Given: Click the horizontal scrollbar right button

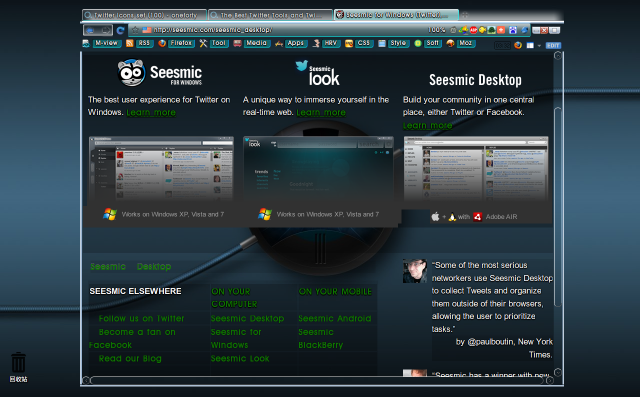Looking at the screenshot, I should click(550, 380).
